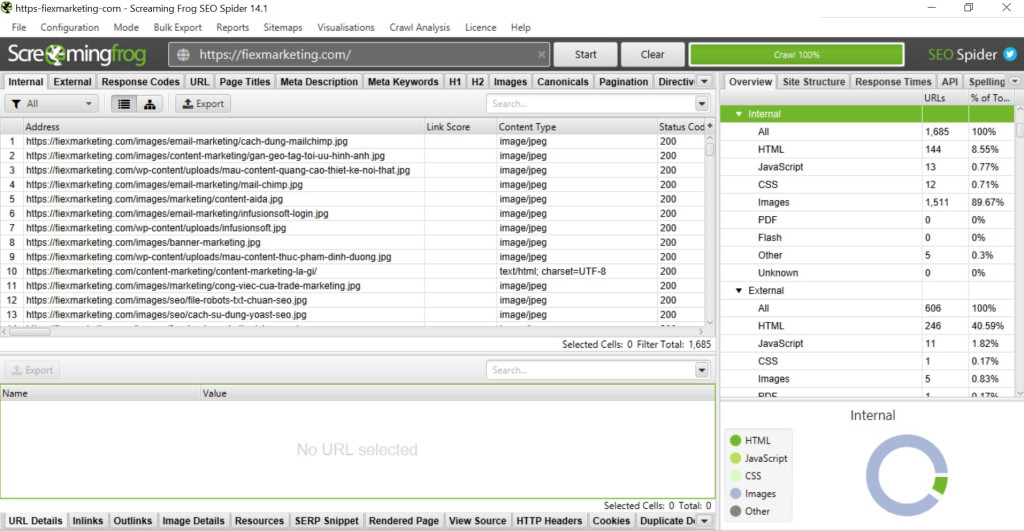Show more tabs via top tab overflow arrow
Viewport: 1024px width, 531px height.
[x=704, y=81]
